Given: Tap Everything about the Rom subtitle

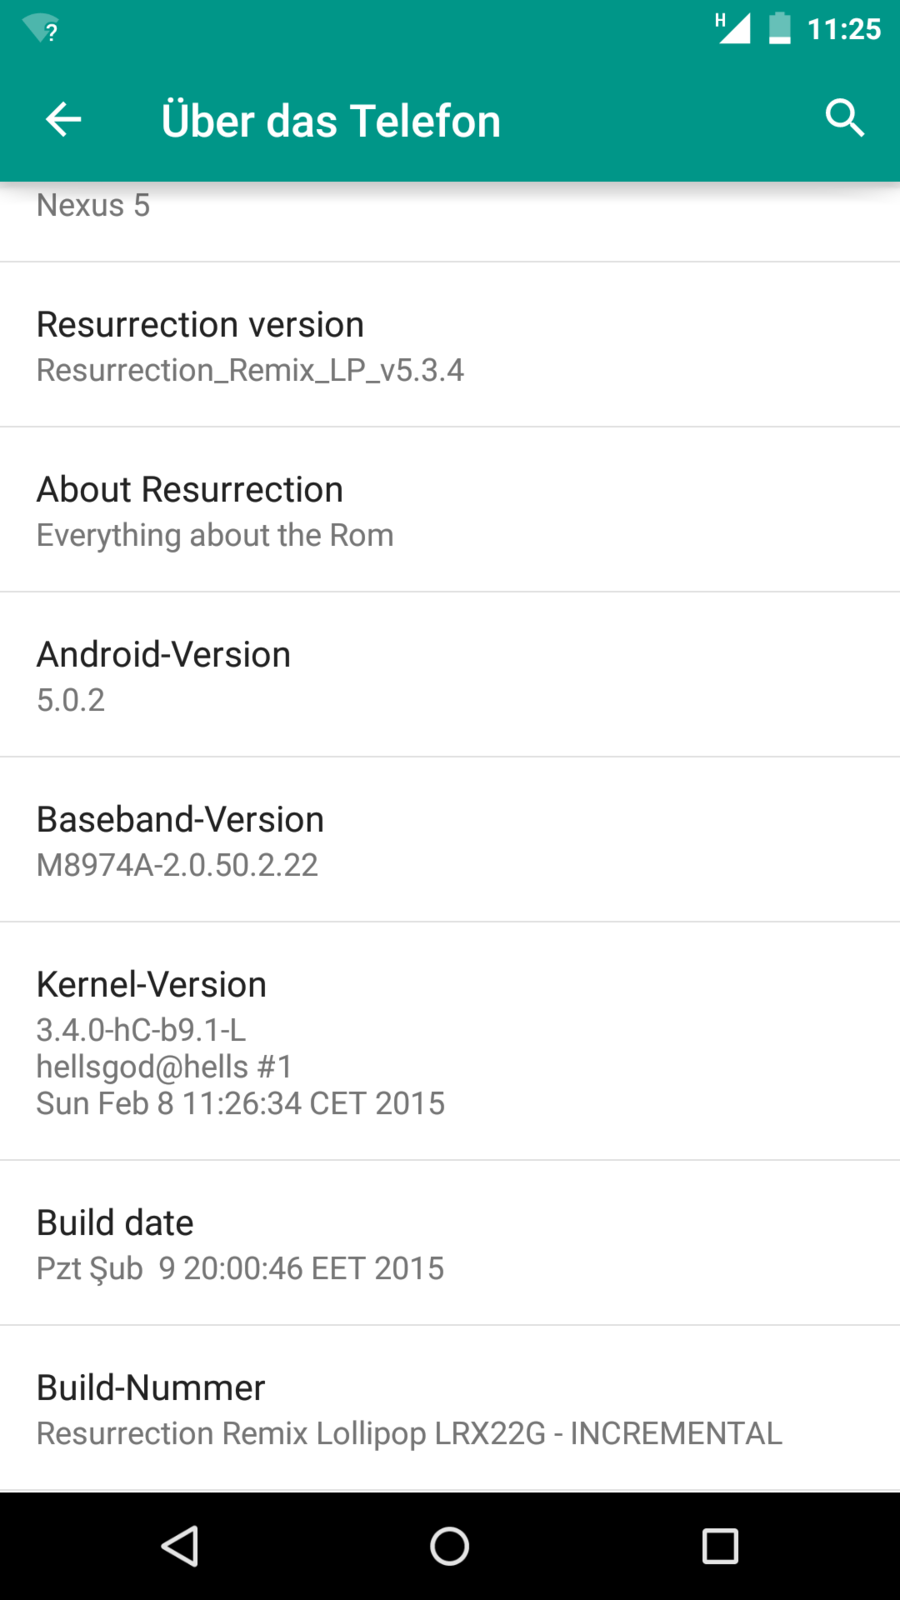Looking at the screenshot, I should point(215,535).
